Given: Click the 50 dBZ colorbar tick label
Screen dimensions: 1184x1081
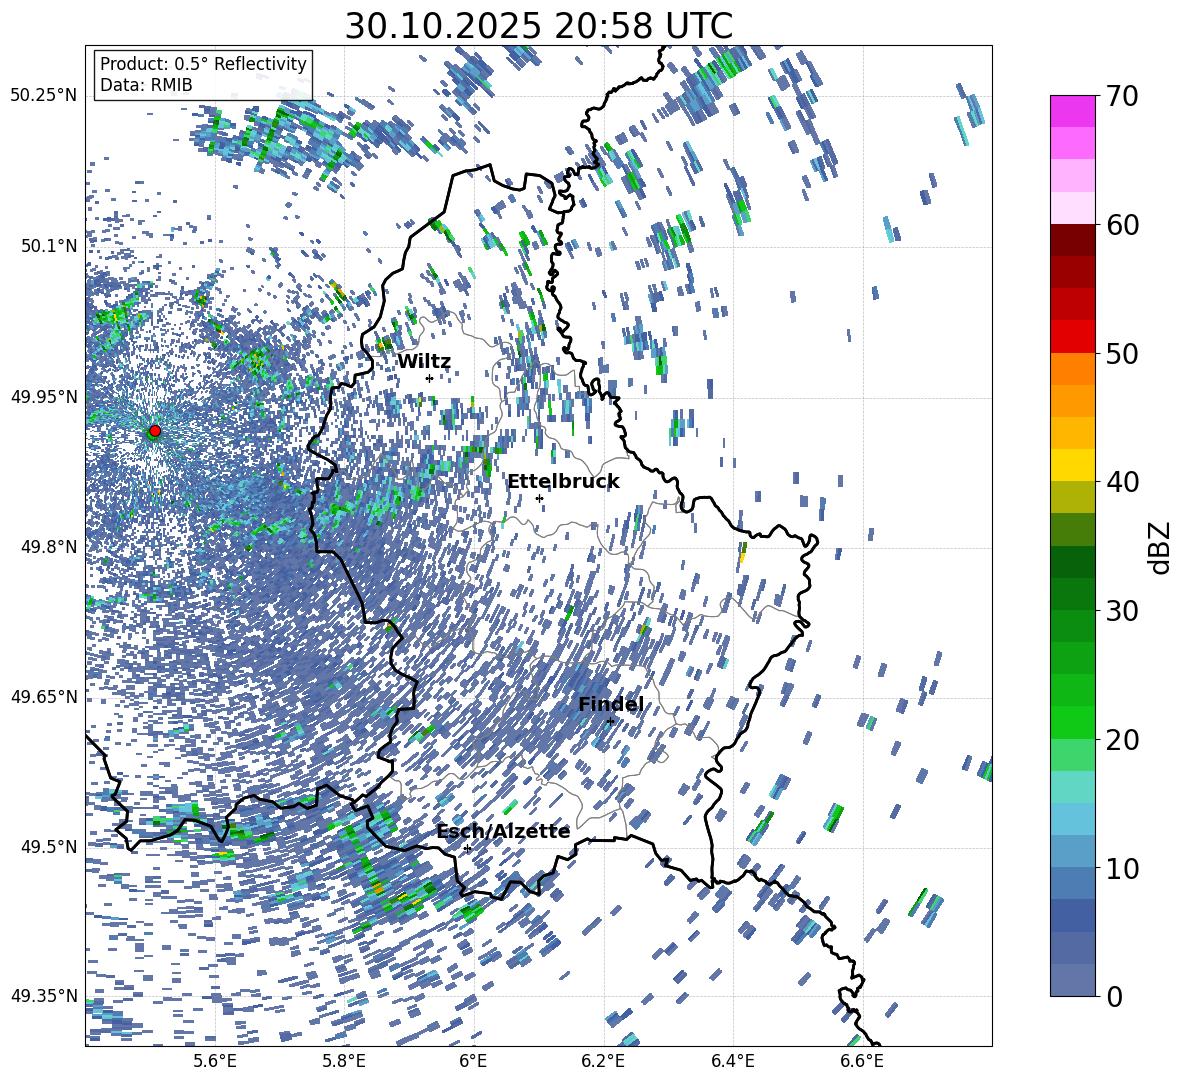Looking at the screenshot, I should pos(1122,353).
